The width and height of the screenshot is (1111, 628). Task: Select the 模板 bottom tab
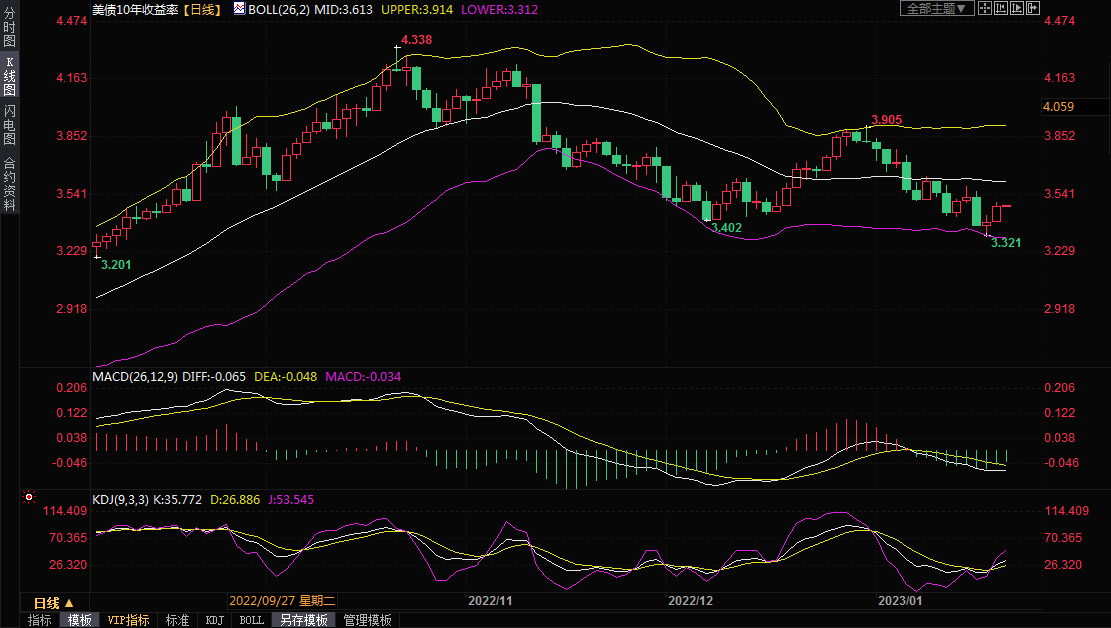click(x=79, y=620)
